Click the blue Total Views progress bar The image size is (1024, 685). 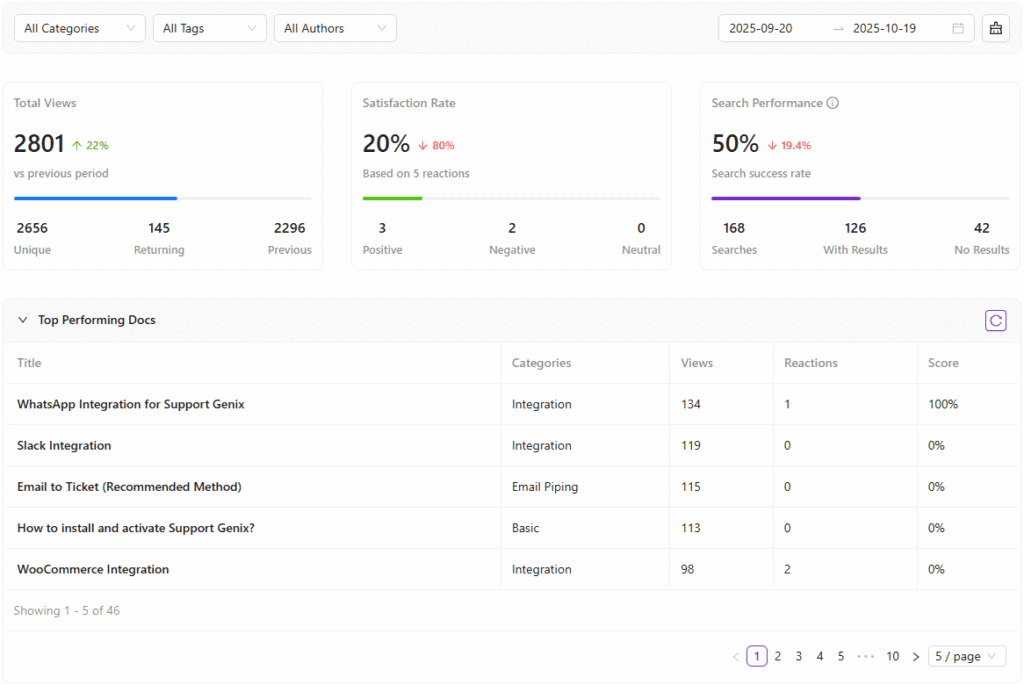point(96,198)
